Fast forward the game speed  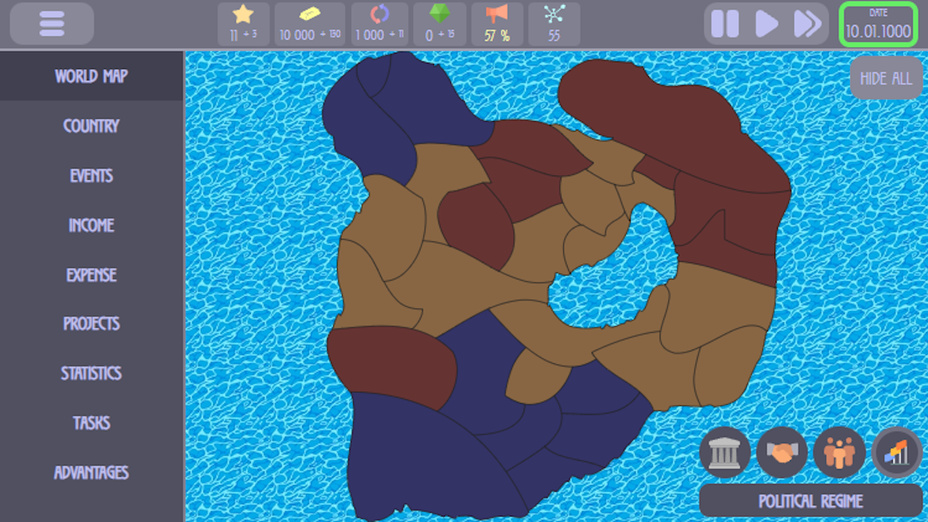[807, 24]
